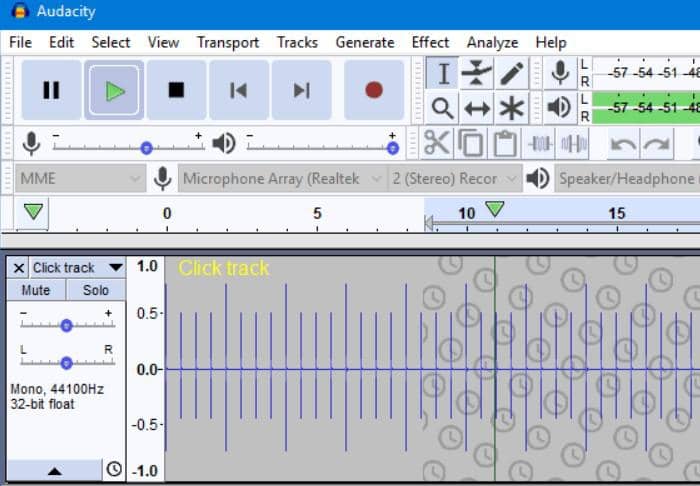Image resolution: width=700 pixels, height=486 pixels.
Task: Click the record meter microphone icon
Action: 560,73
